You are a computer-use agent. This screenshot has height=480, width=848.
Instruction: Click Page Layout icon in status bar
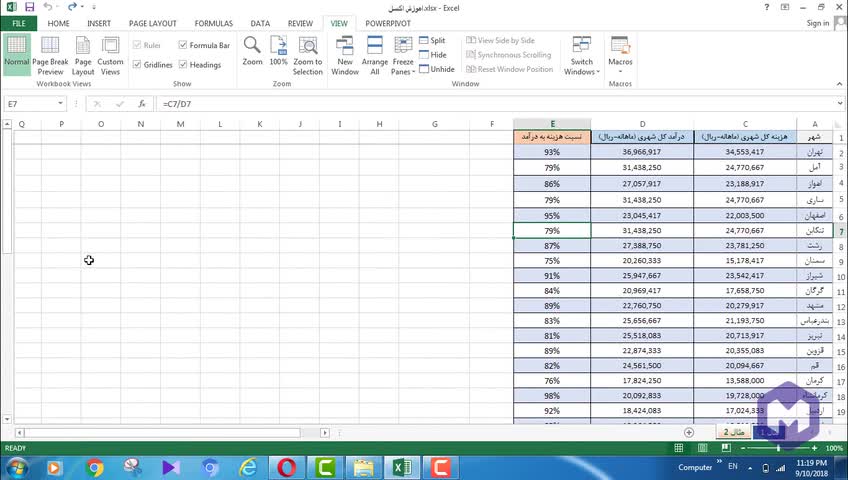[703, 448]
